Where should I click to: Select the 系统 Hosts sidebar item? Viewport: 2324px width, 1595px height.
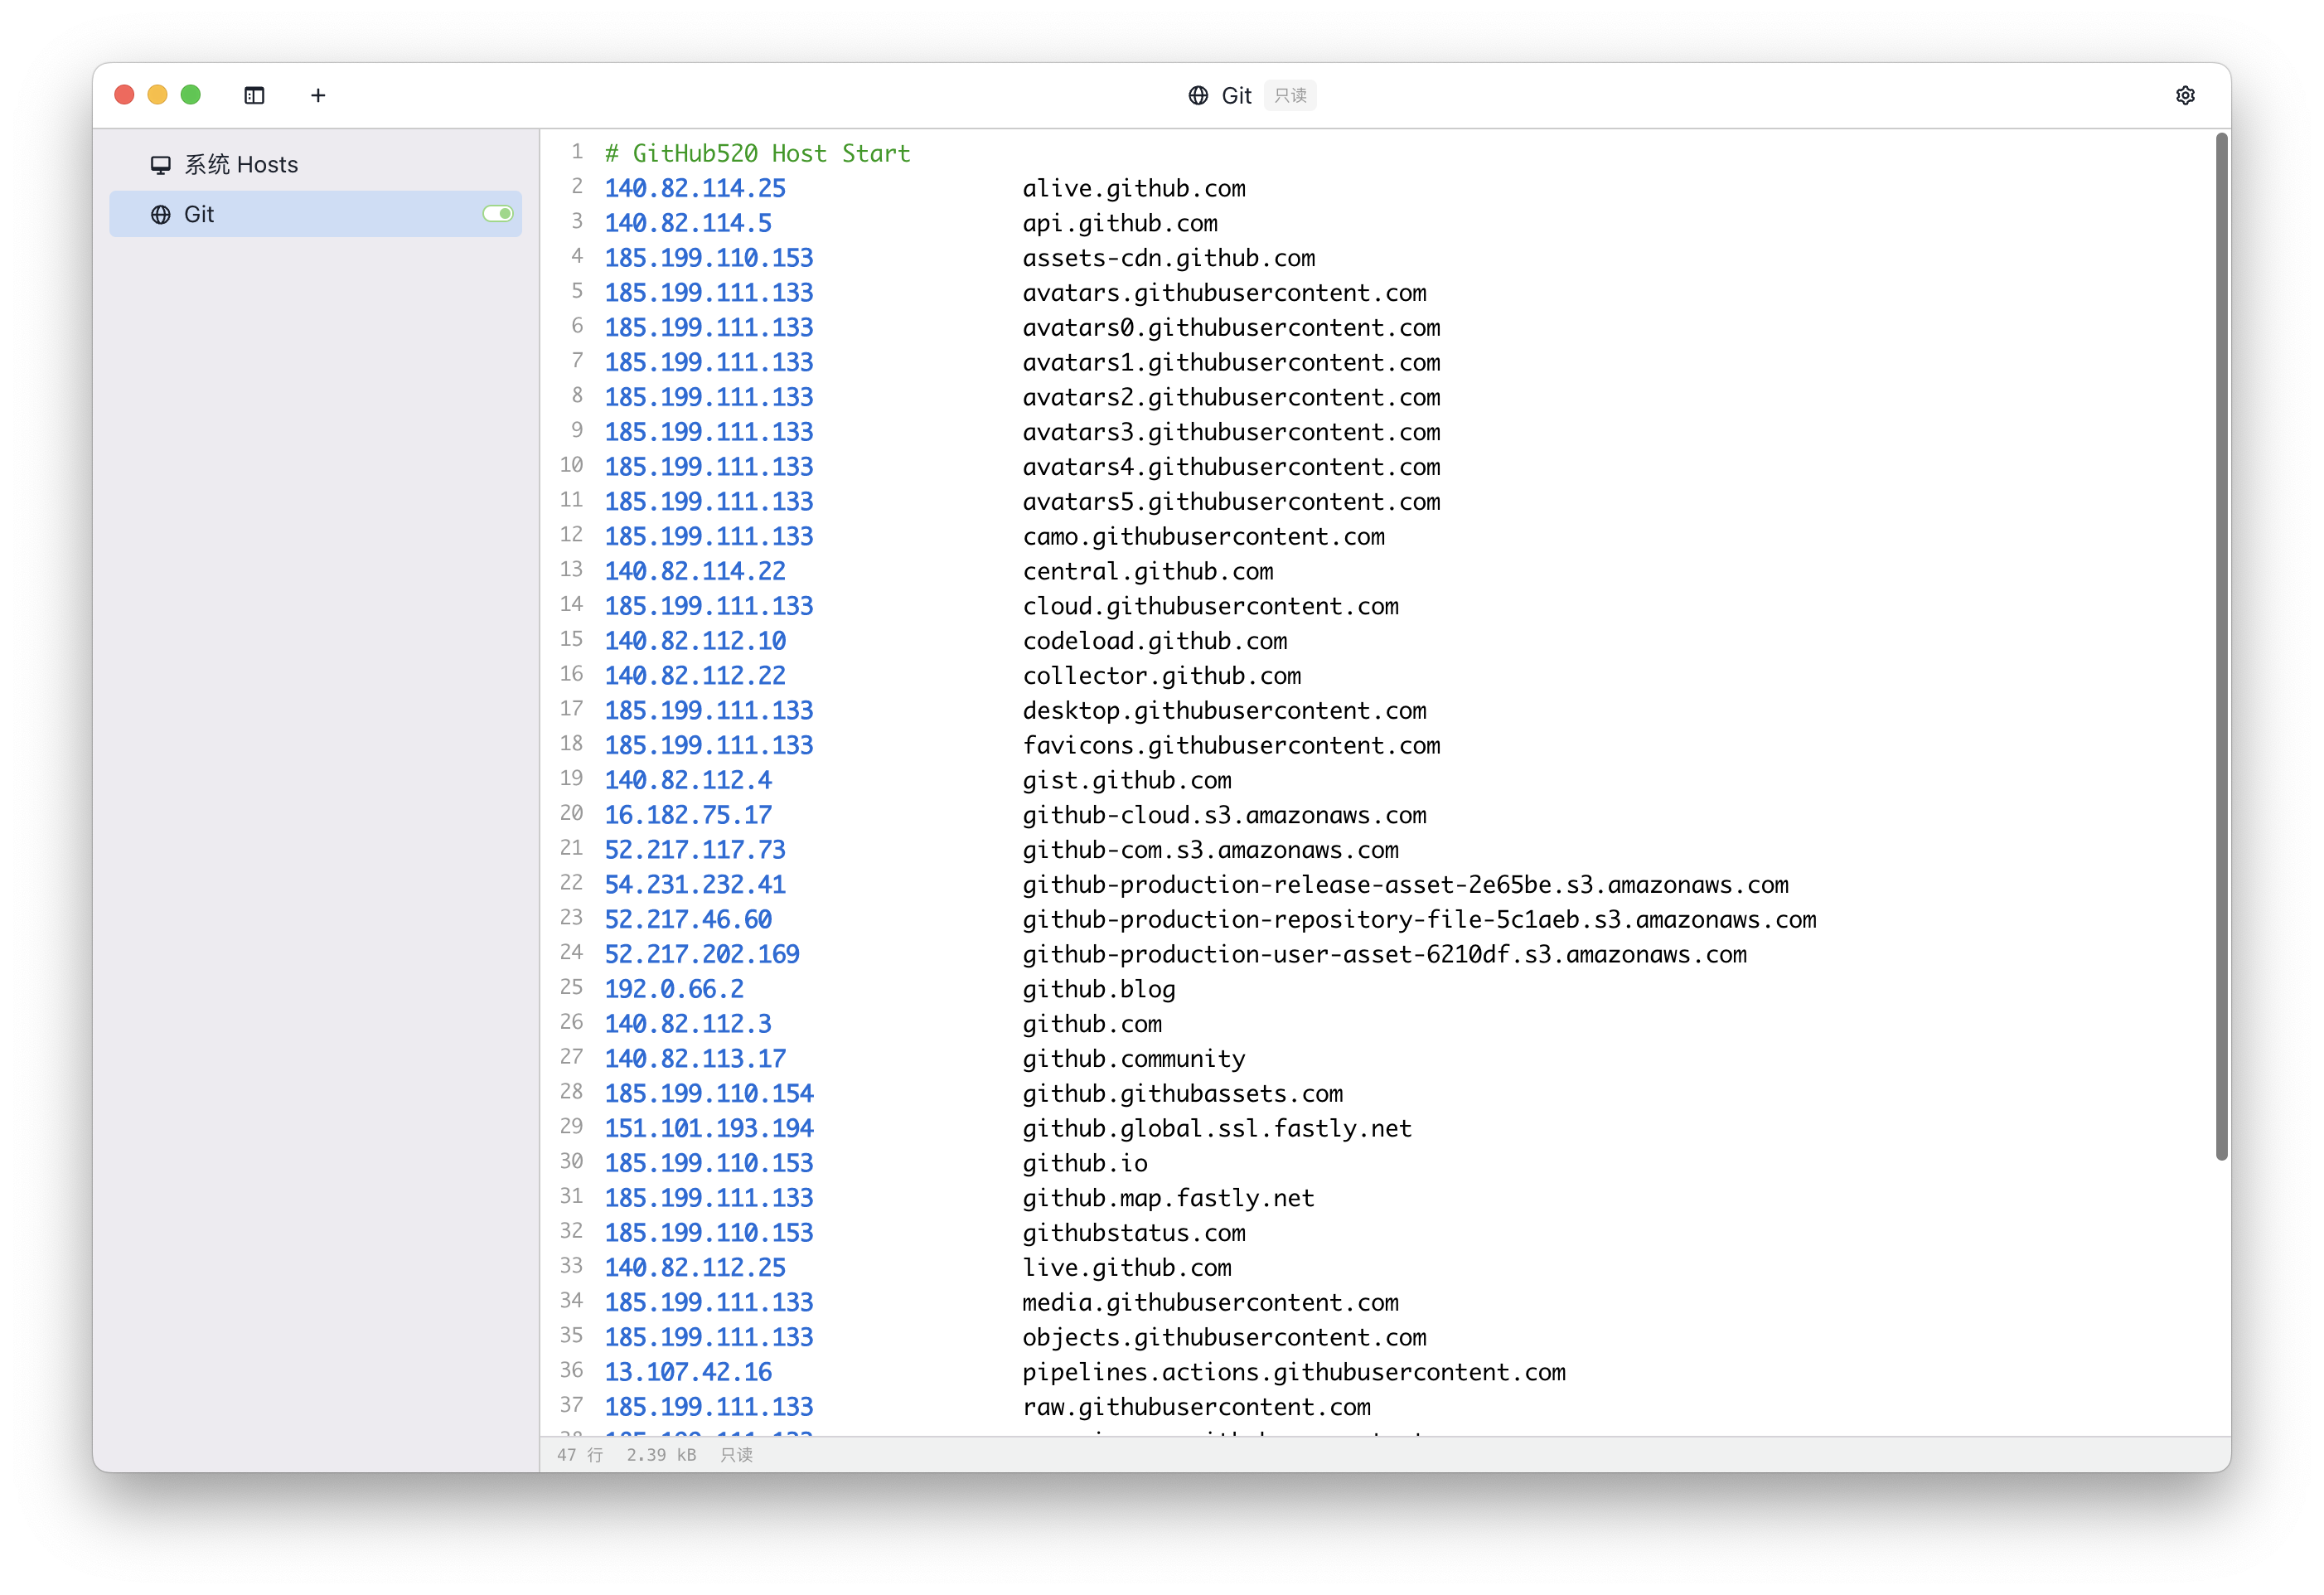pos(241,165)
